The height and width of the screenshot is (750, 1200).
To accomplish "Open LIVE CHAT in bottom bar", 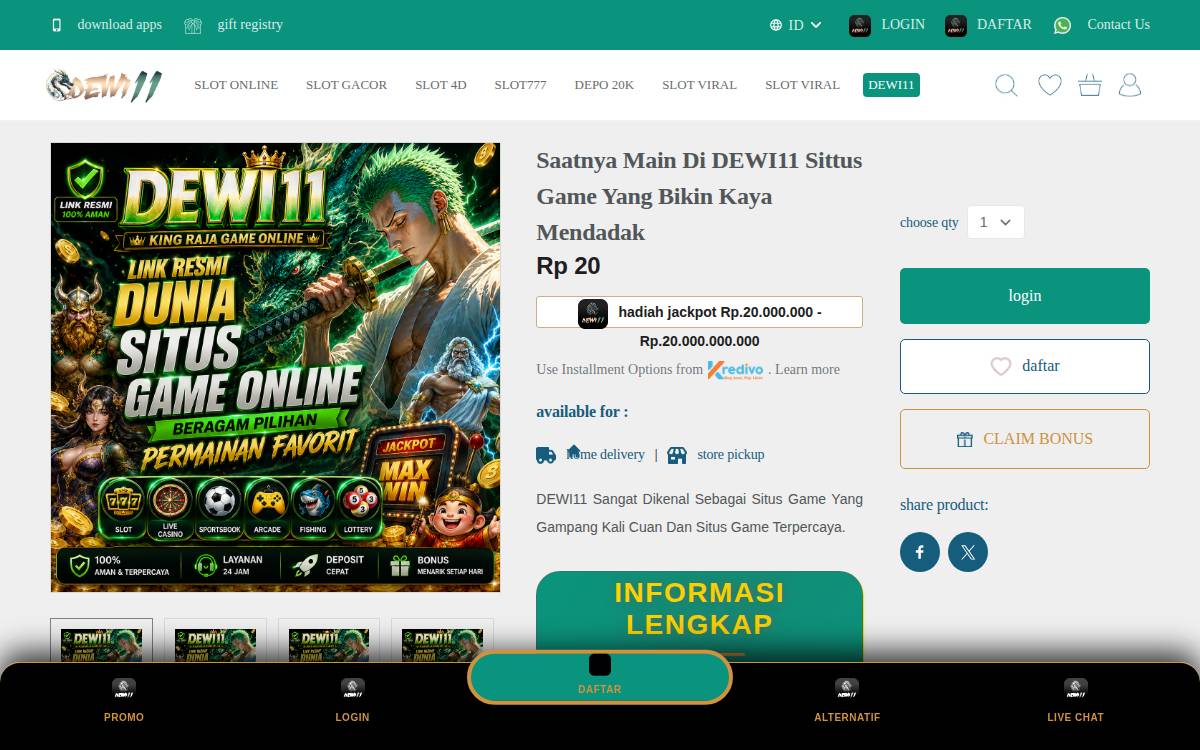I will coord(1075,700).
